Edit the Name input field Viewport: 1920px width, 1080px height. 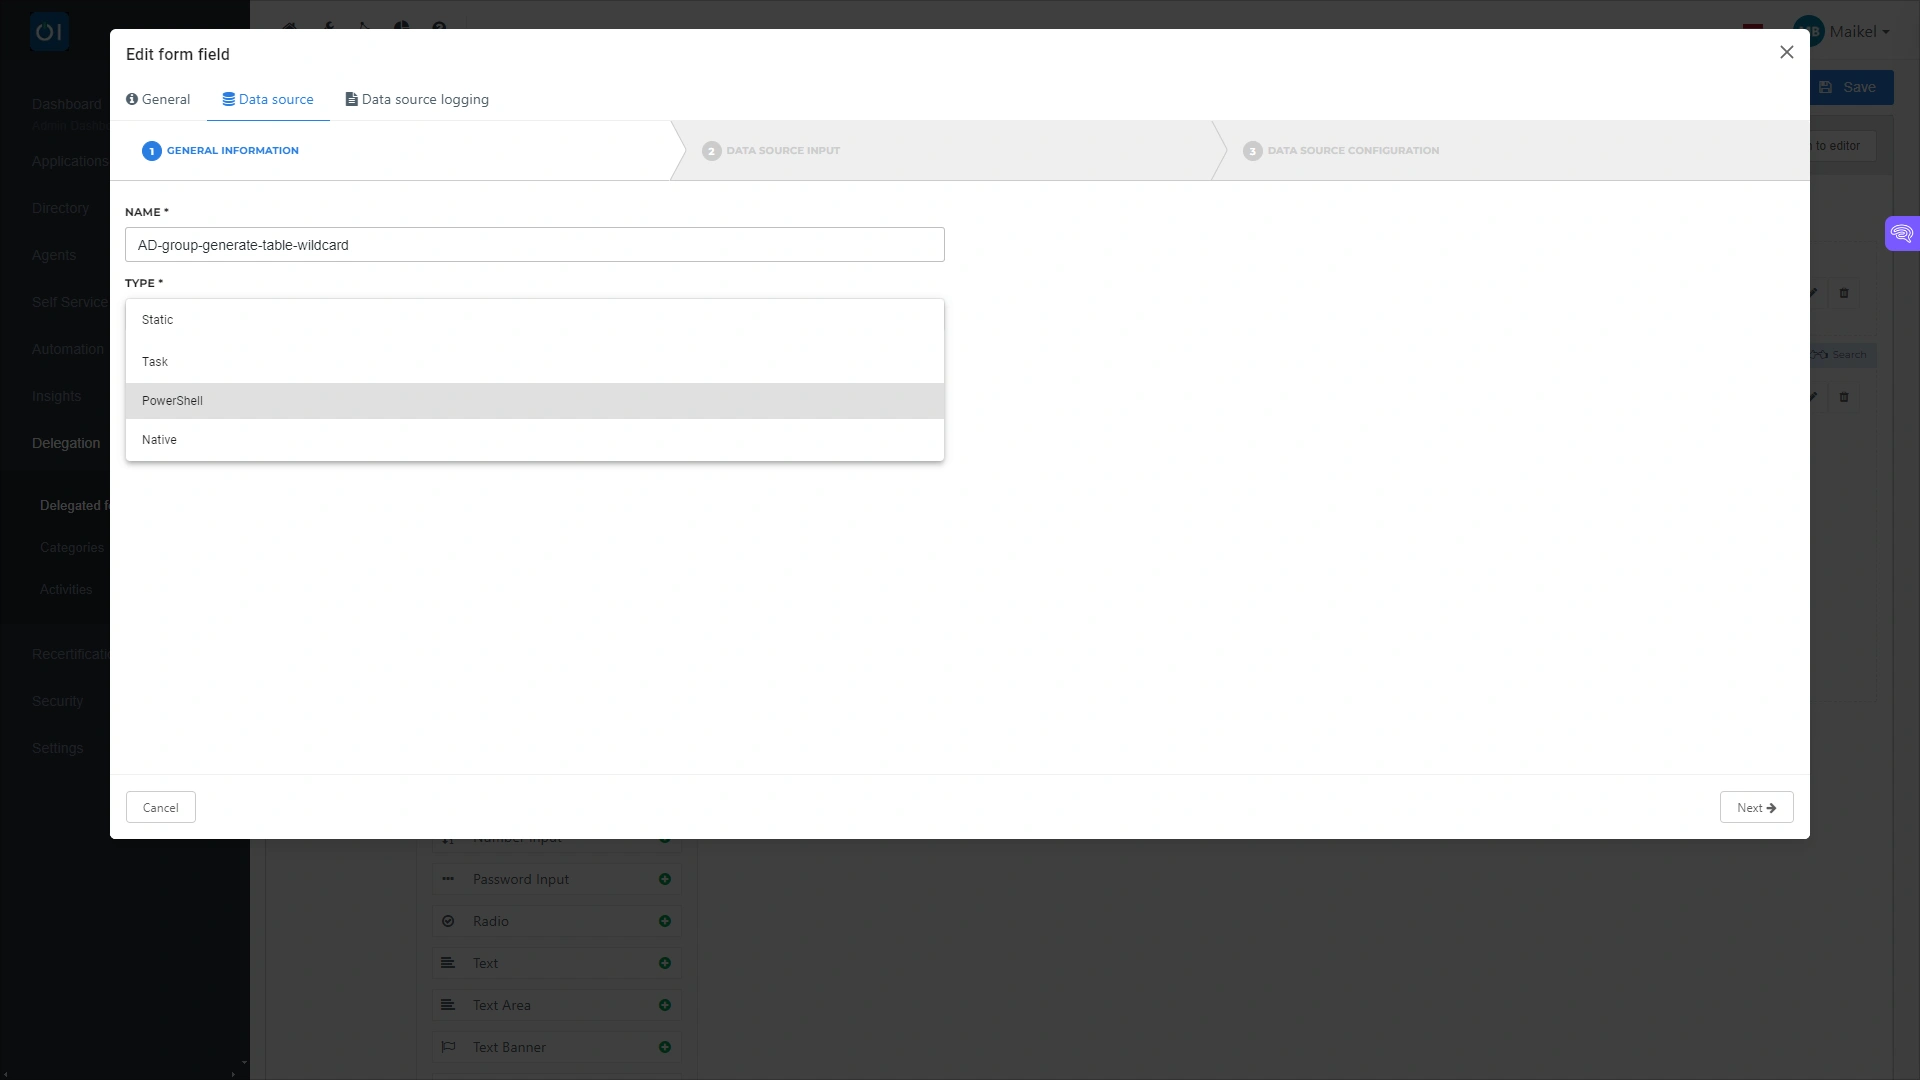pyautogui.click(x=534, y=245)
